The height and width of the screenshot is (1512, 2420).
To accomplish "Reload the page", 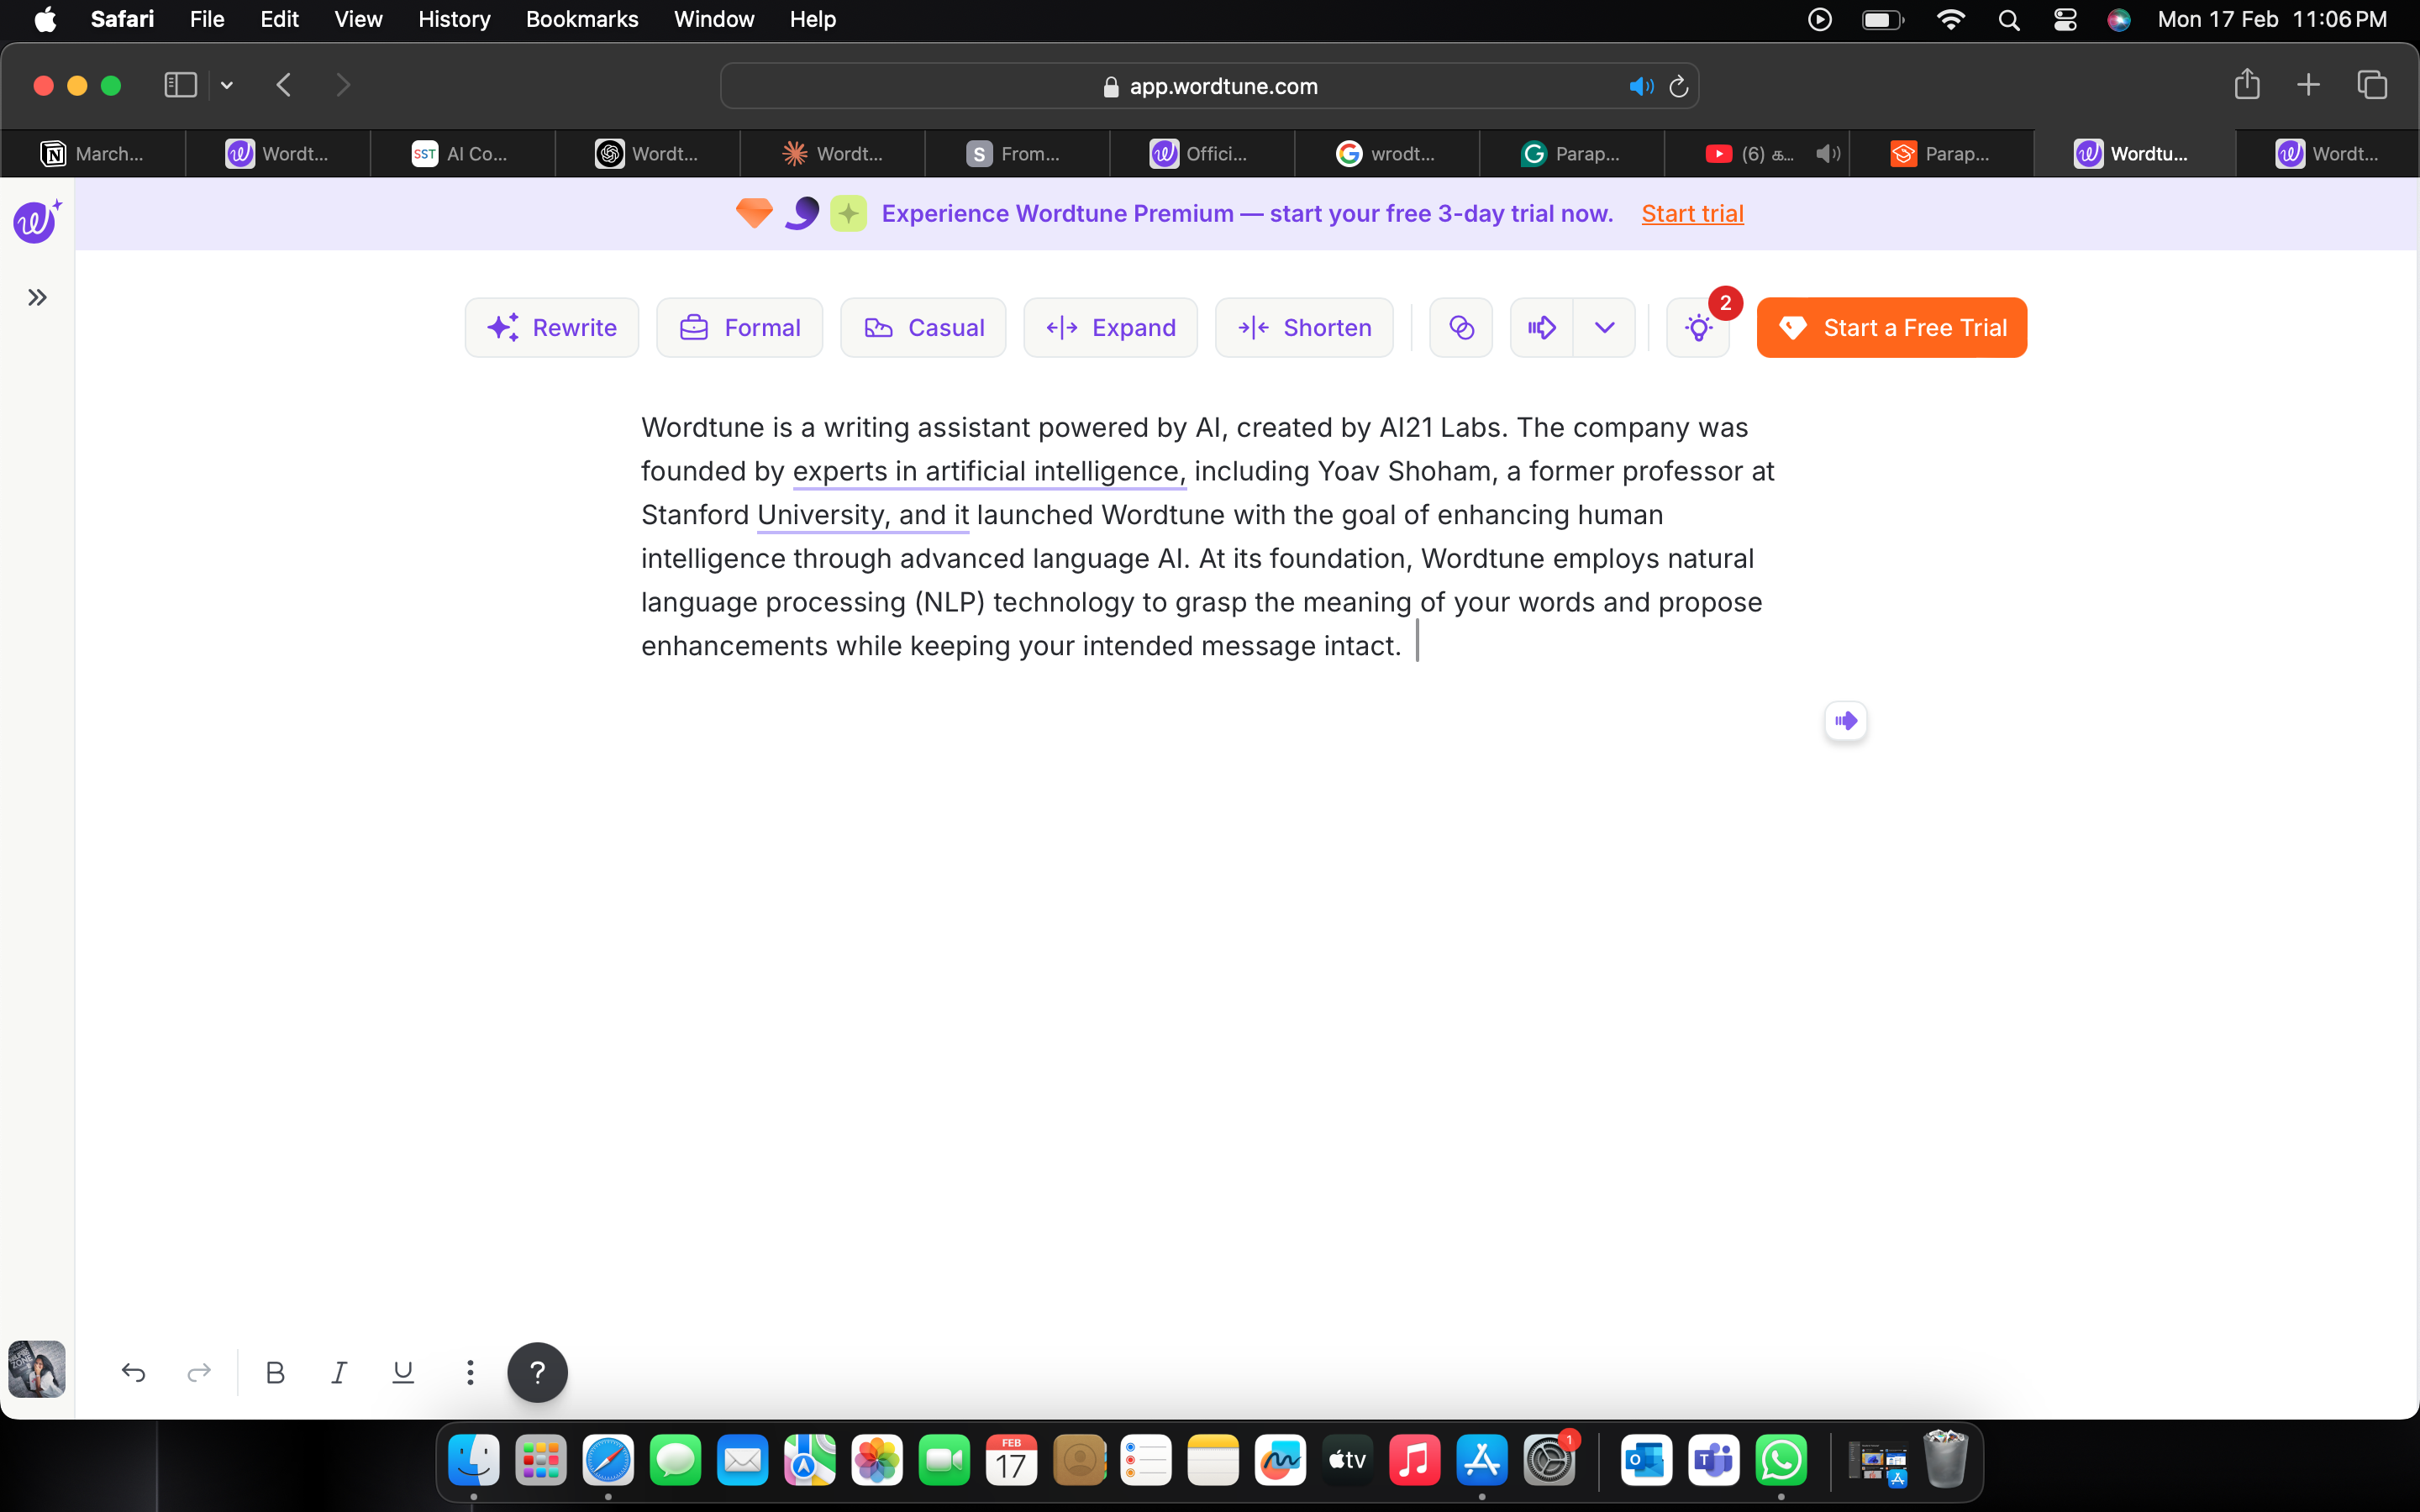I will (x=1679, y=86).
